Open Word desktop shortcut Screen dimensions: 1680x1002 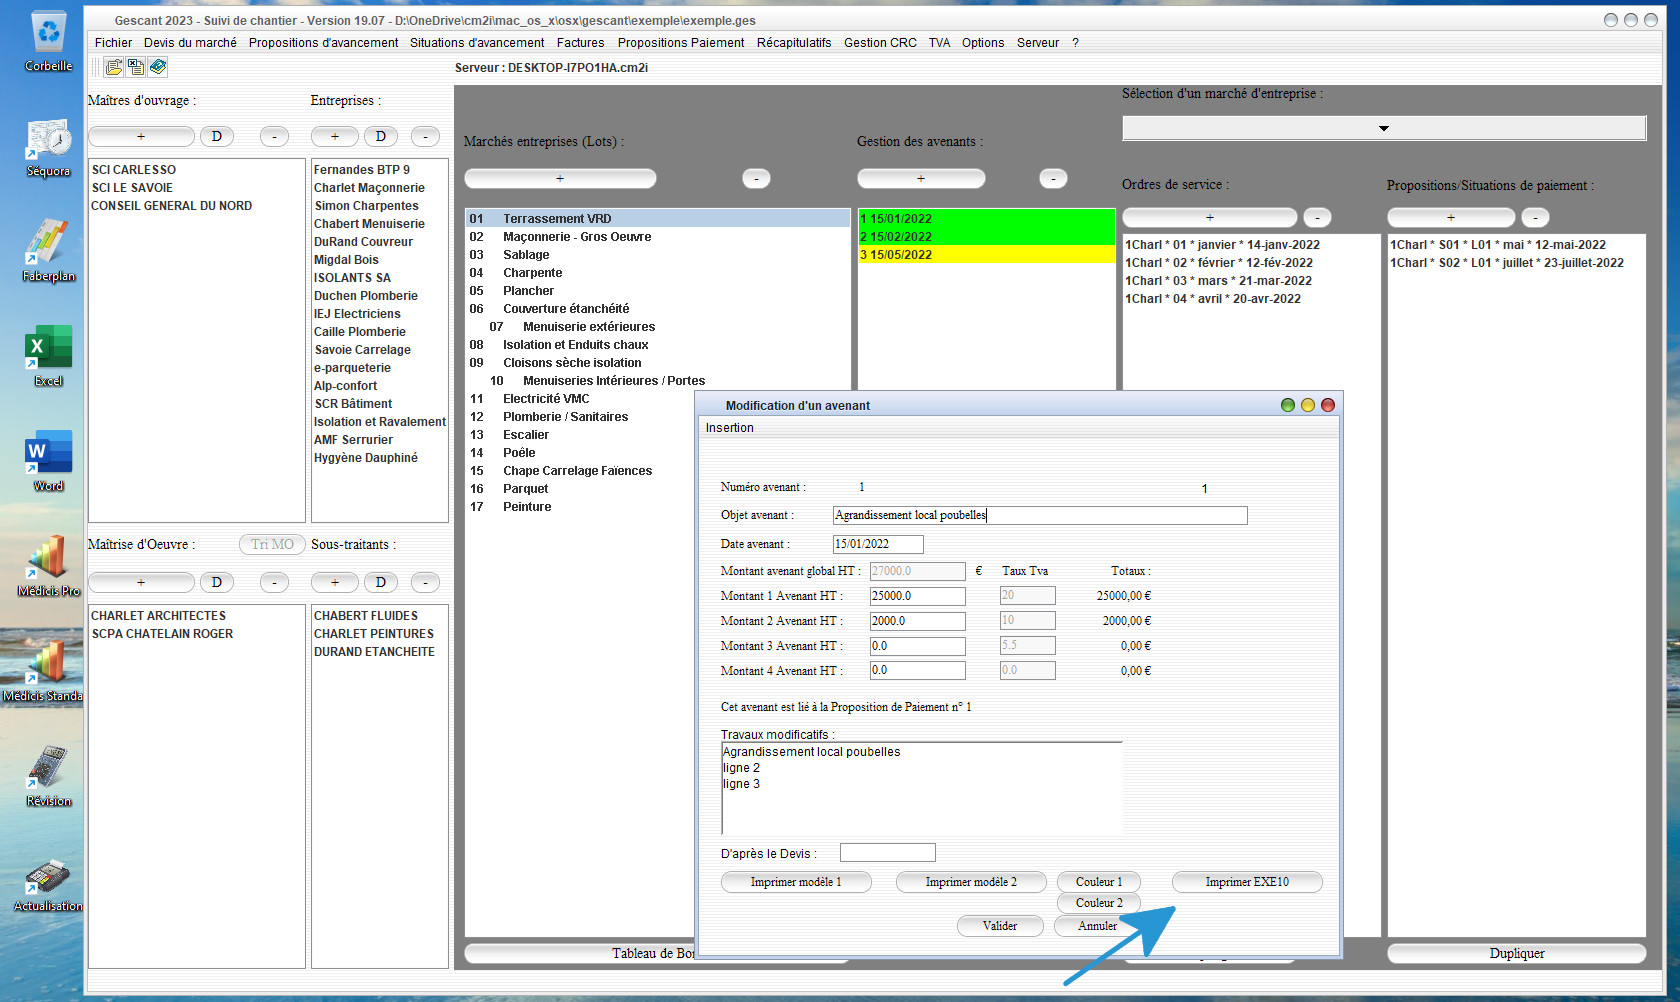(x=48, y=461)
